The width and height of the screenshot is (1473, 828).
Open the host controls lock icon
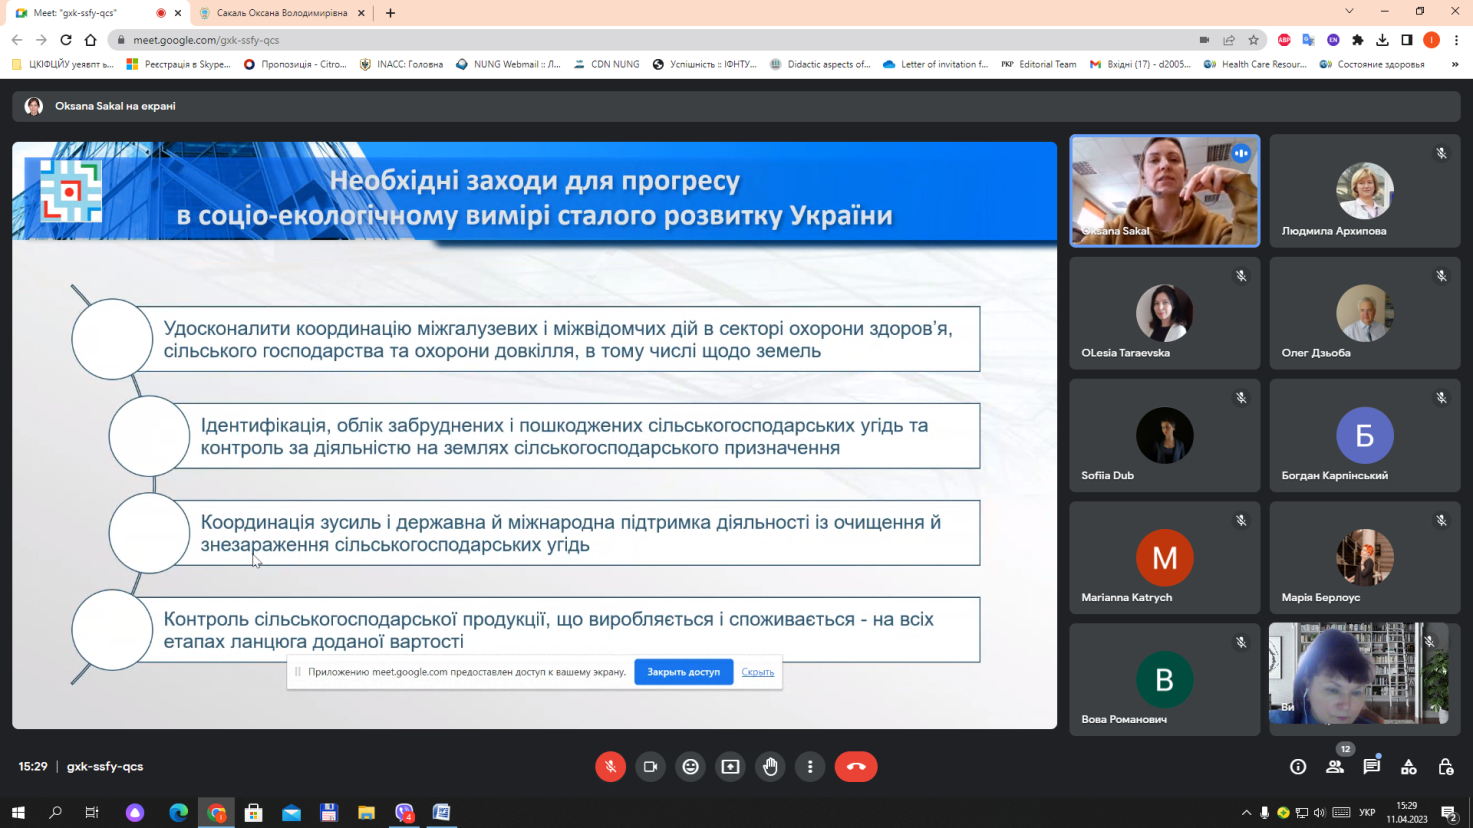(x=1445, y=766)
